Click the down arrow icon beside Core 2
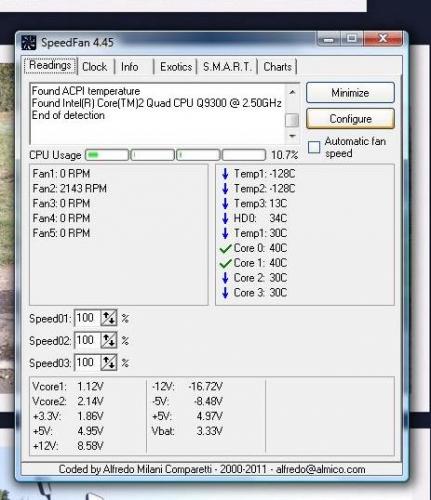431x500 pixels. [x=225, y=278]
